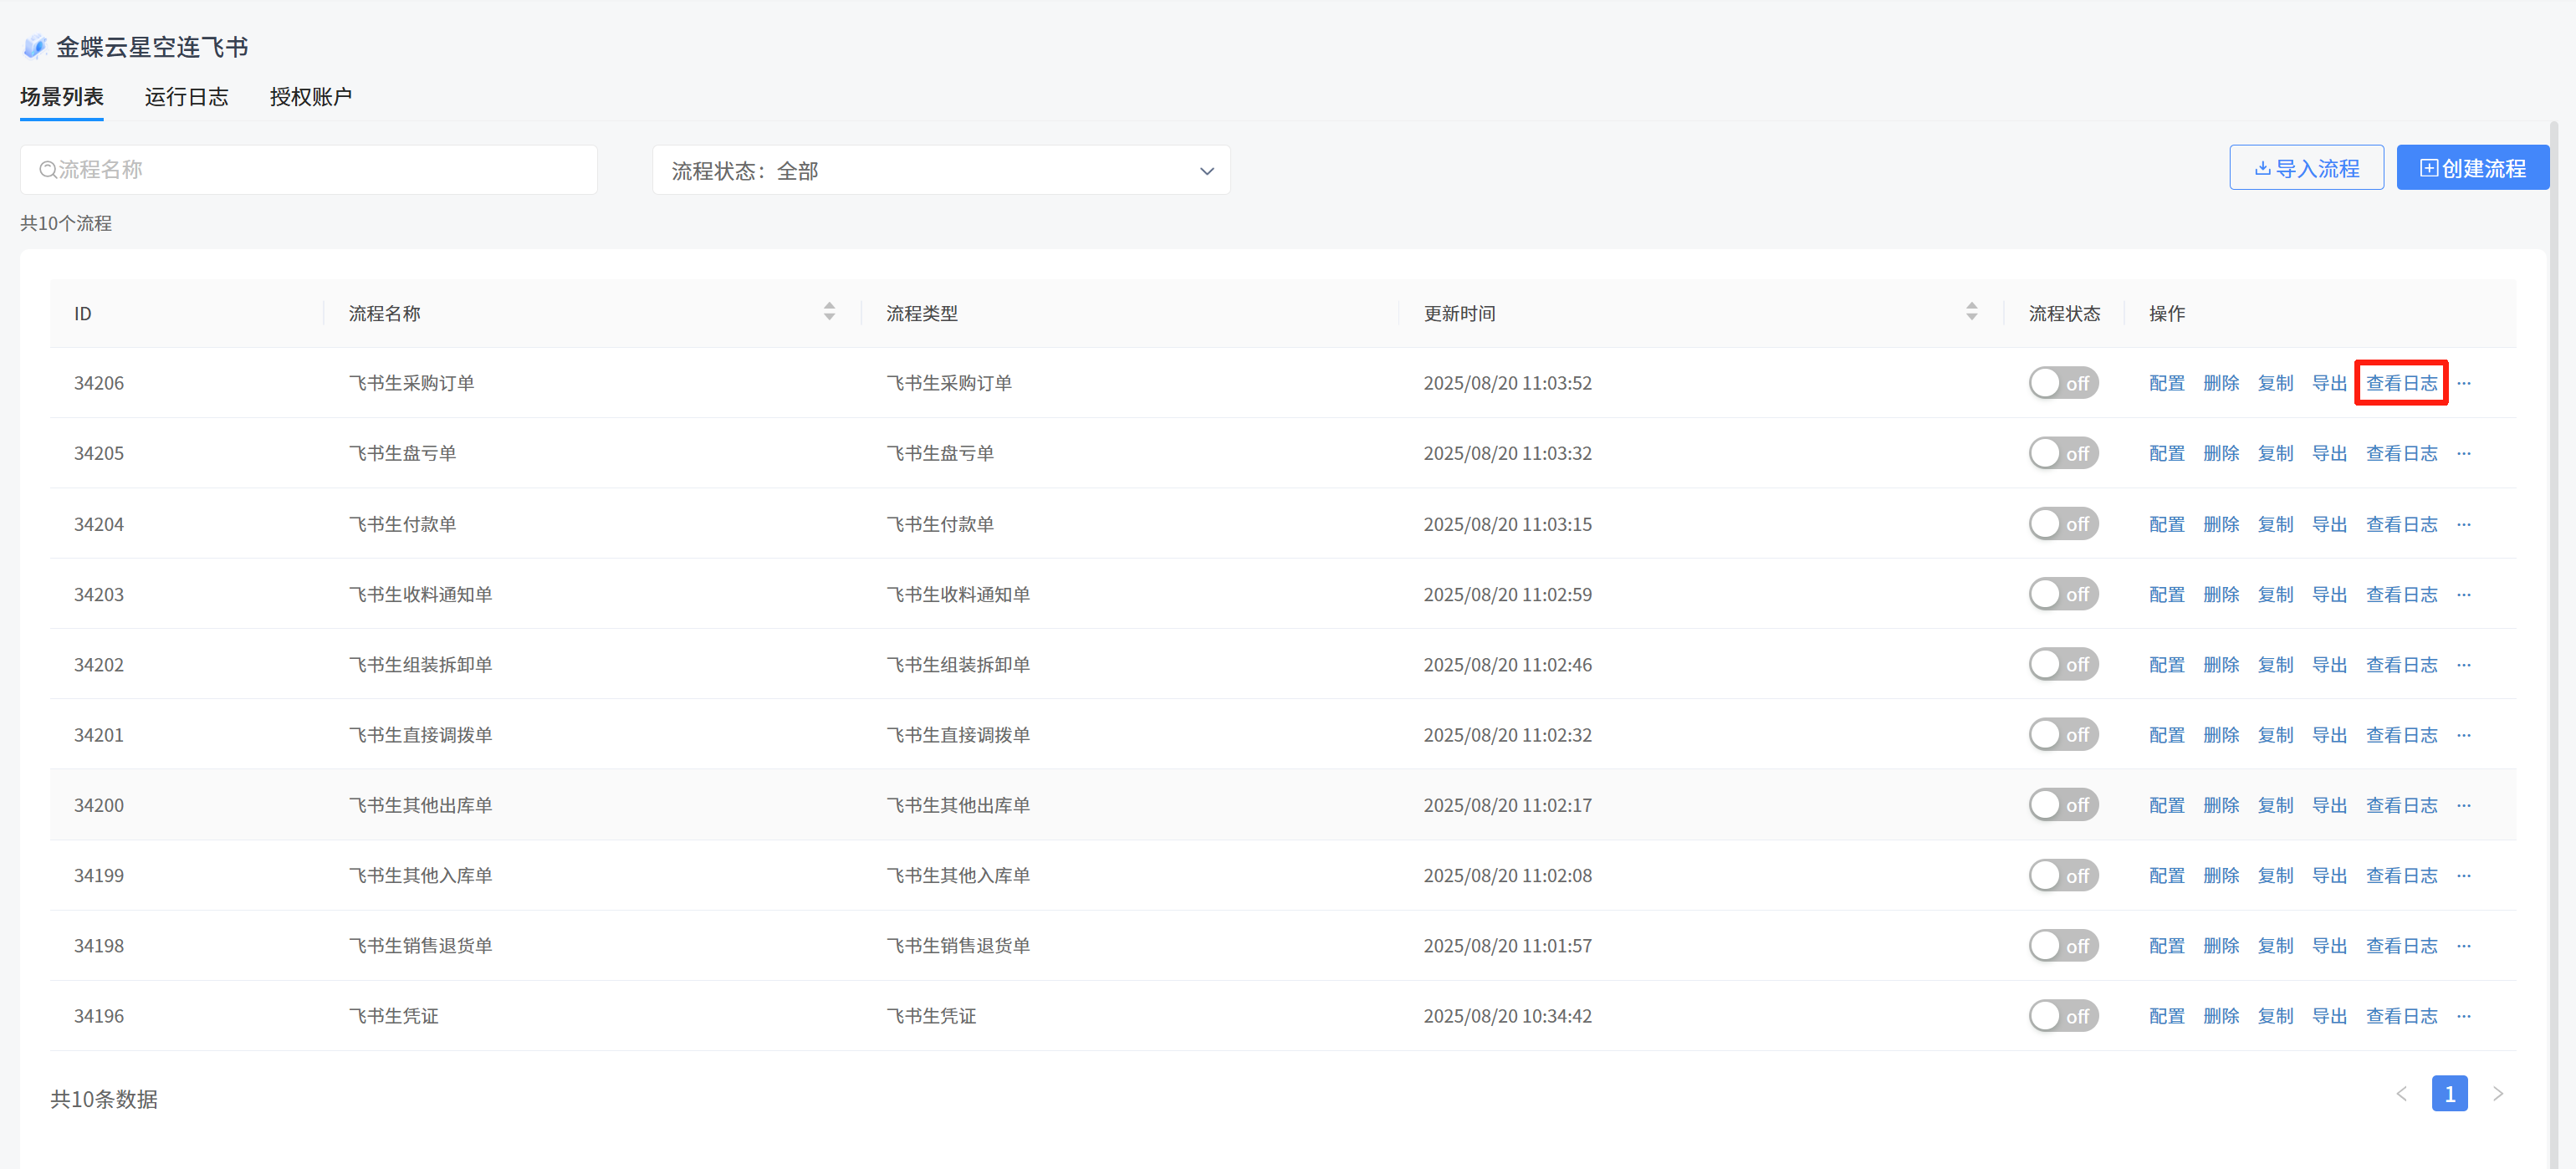Click the 金蝶云星空连飞书 app logo icon
This screenshot has width=2576, height=1169.
[35, 47]
